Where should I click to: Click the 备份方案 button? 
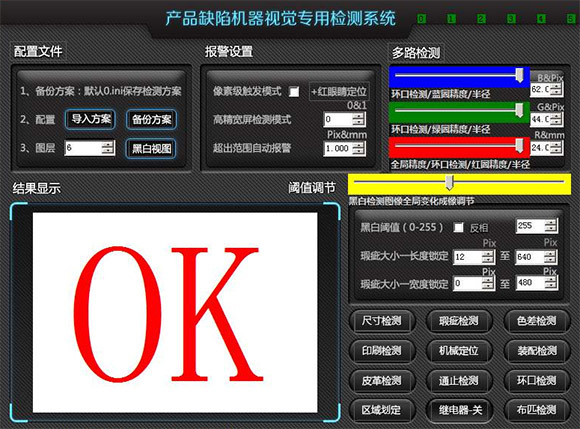tap(151, 119)
